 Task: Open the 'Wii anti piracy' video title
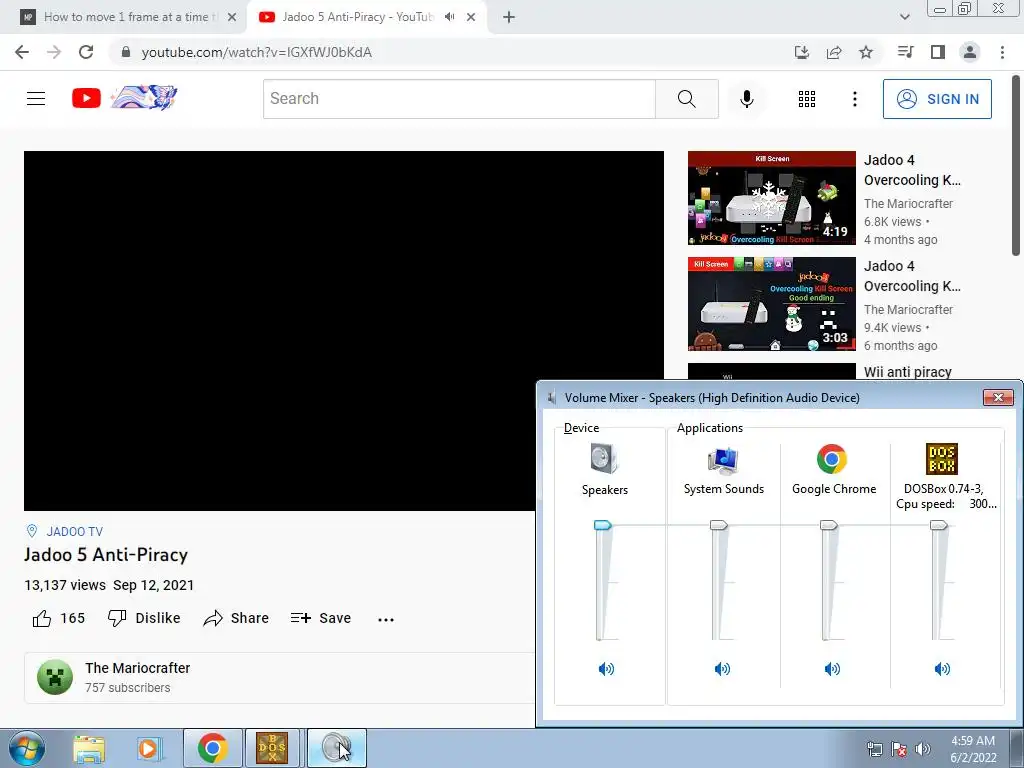click(x=907, y=372)
